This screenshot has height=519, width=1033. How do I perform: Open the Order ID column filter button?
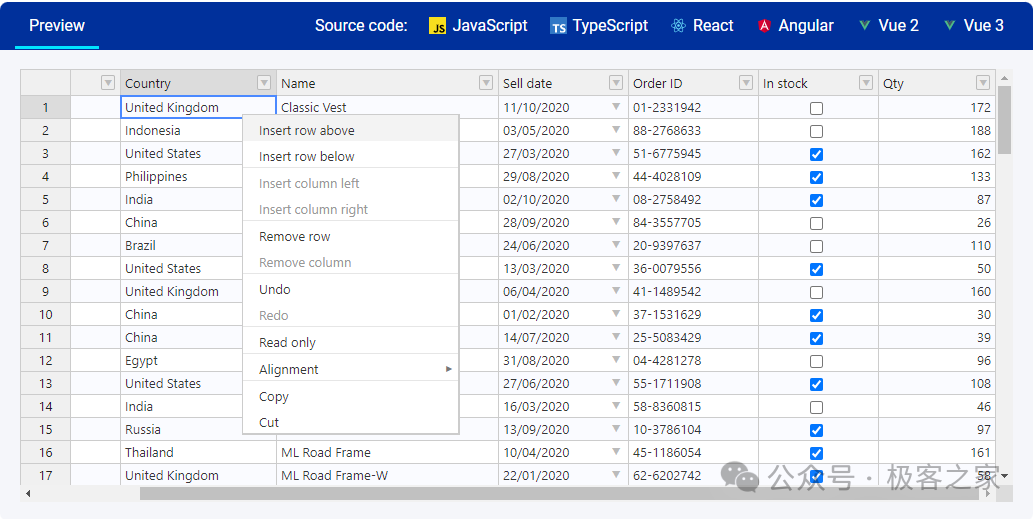[746, 83]
